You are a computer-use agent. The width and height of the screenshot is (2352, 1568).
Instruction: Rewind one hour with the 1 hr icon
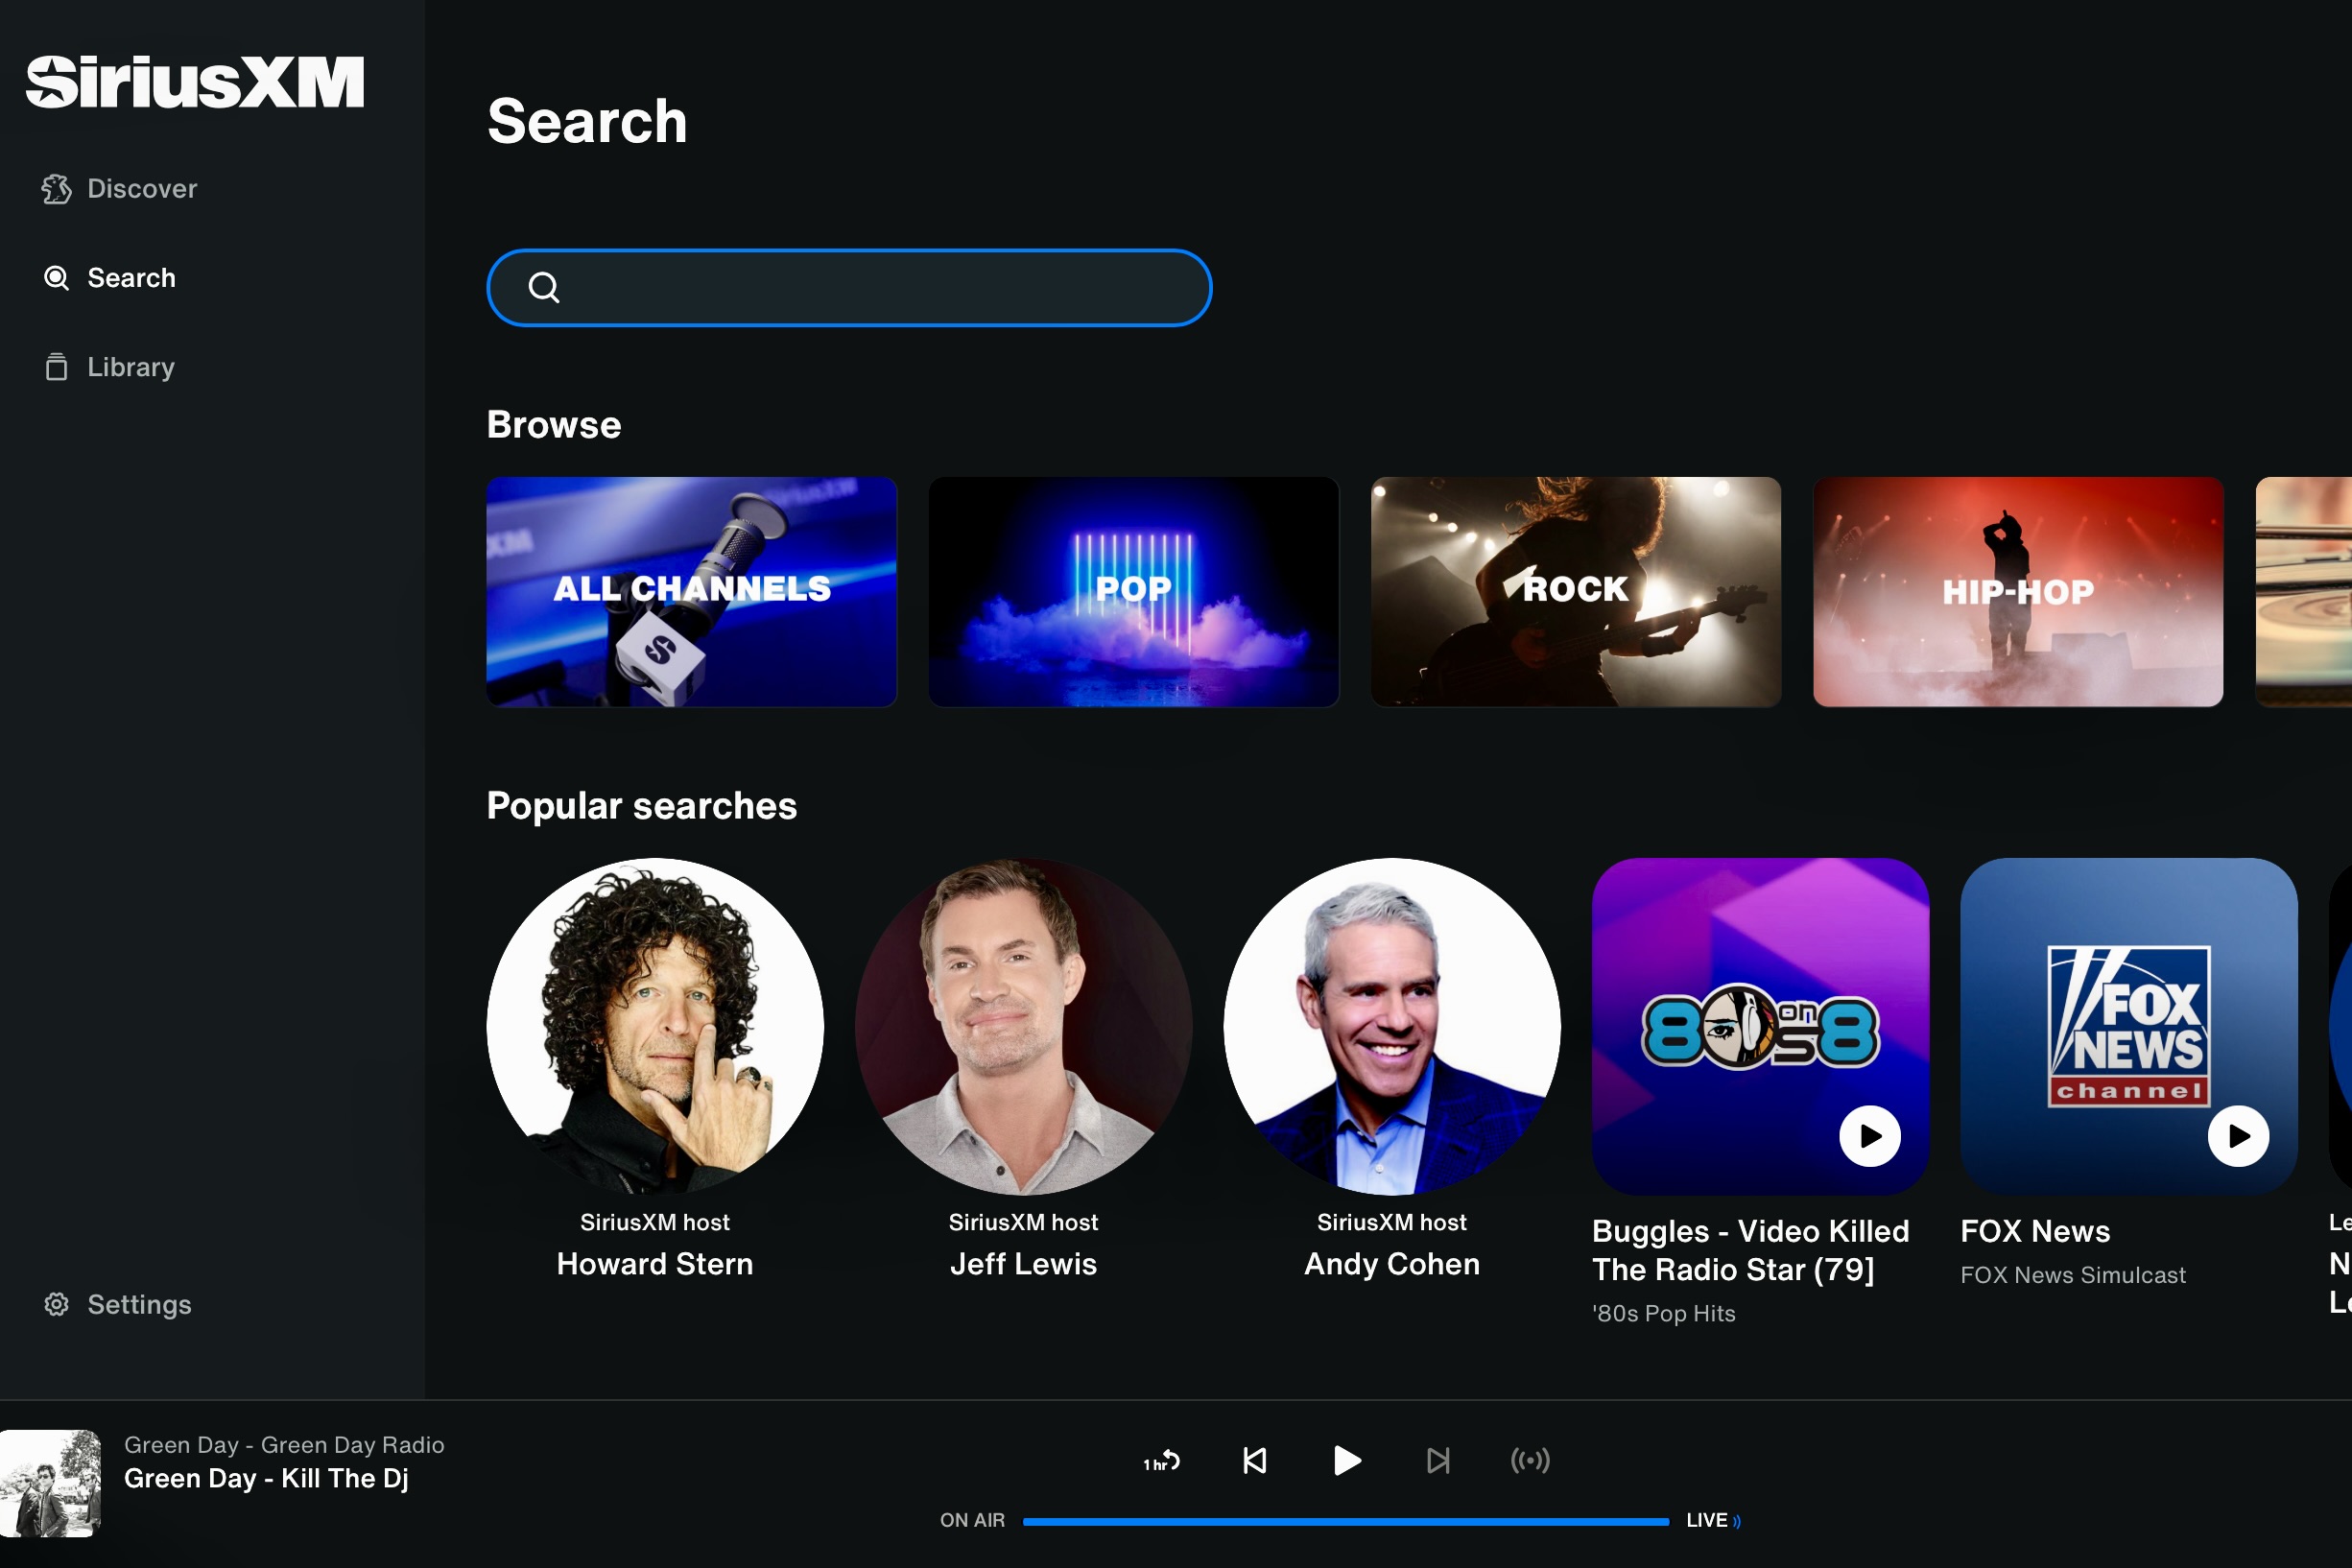[1162, 1461]
